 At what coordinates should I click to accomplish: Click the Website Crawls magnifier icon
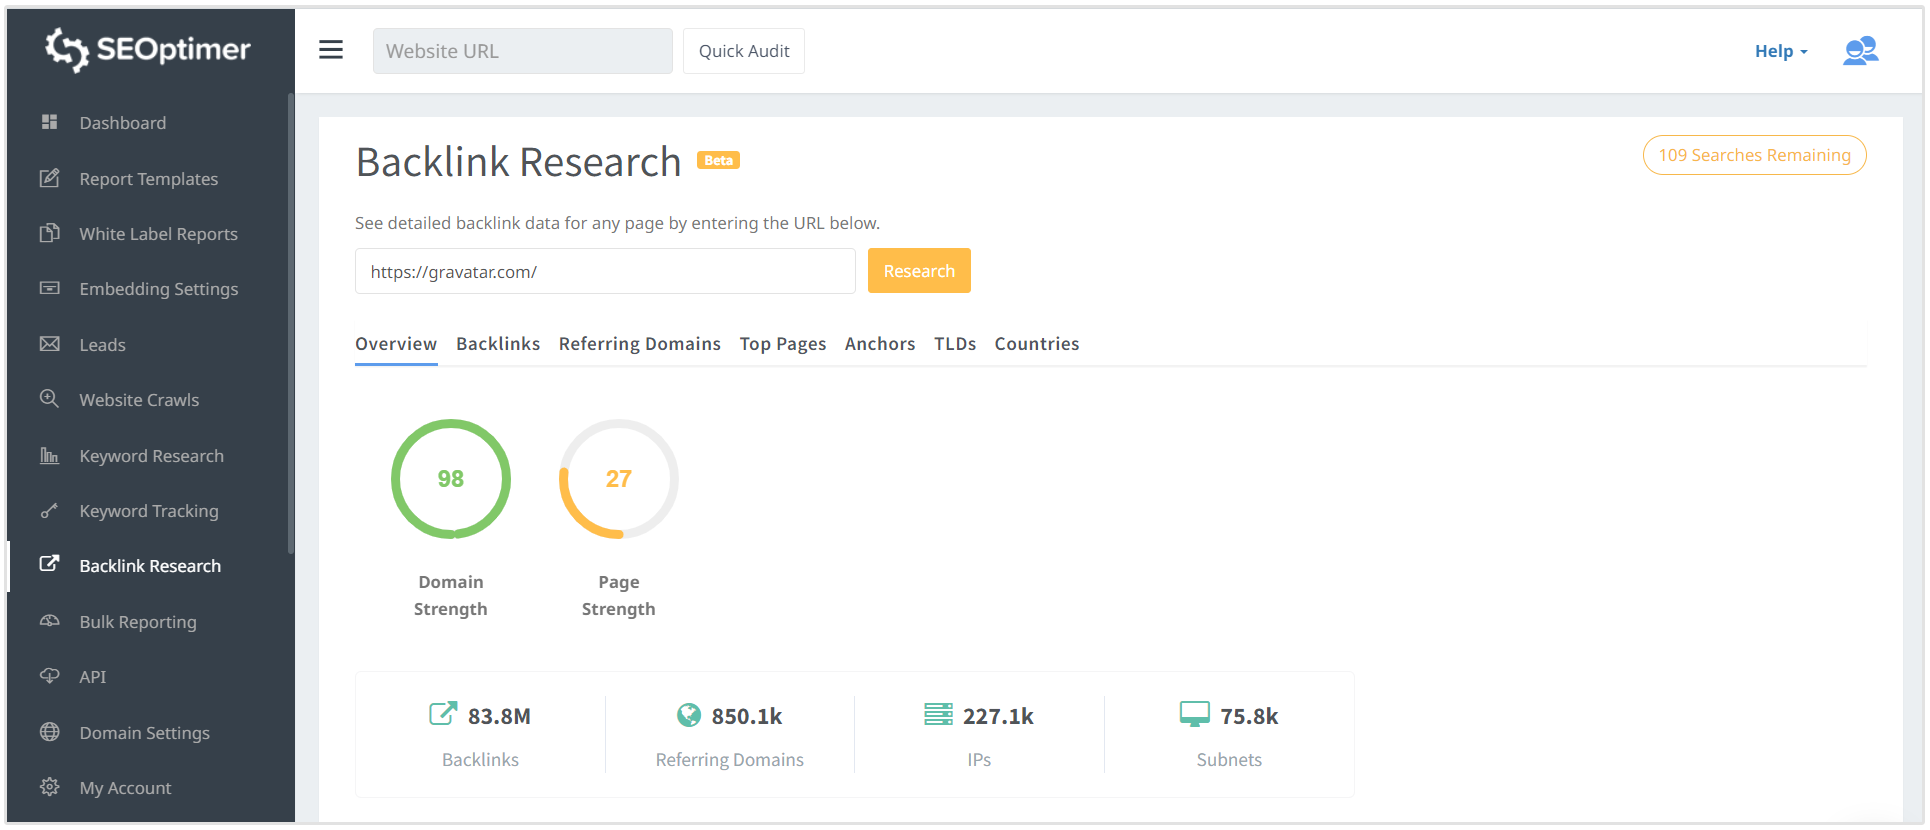pos(49,399)
